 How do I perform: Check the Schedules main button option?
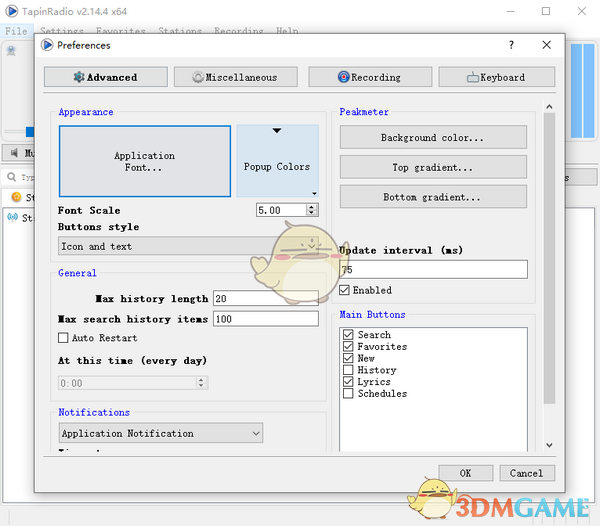click(348, 394)
